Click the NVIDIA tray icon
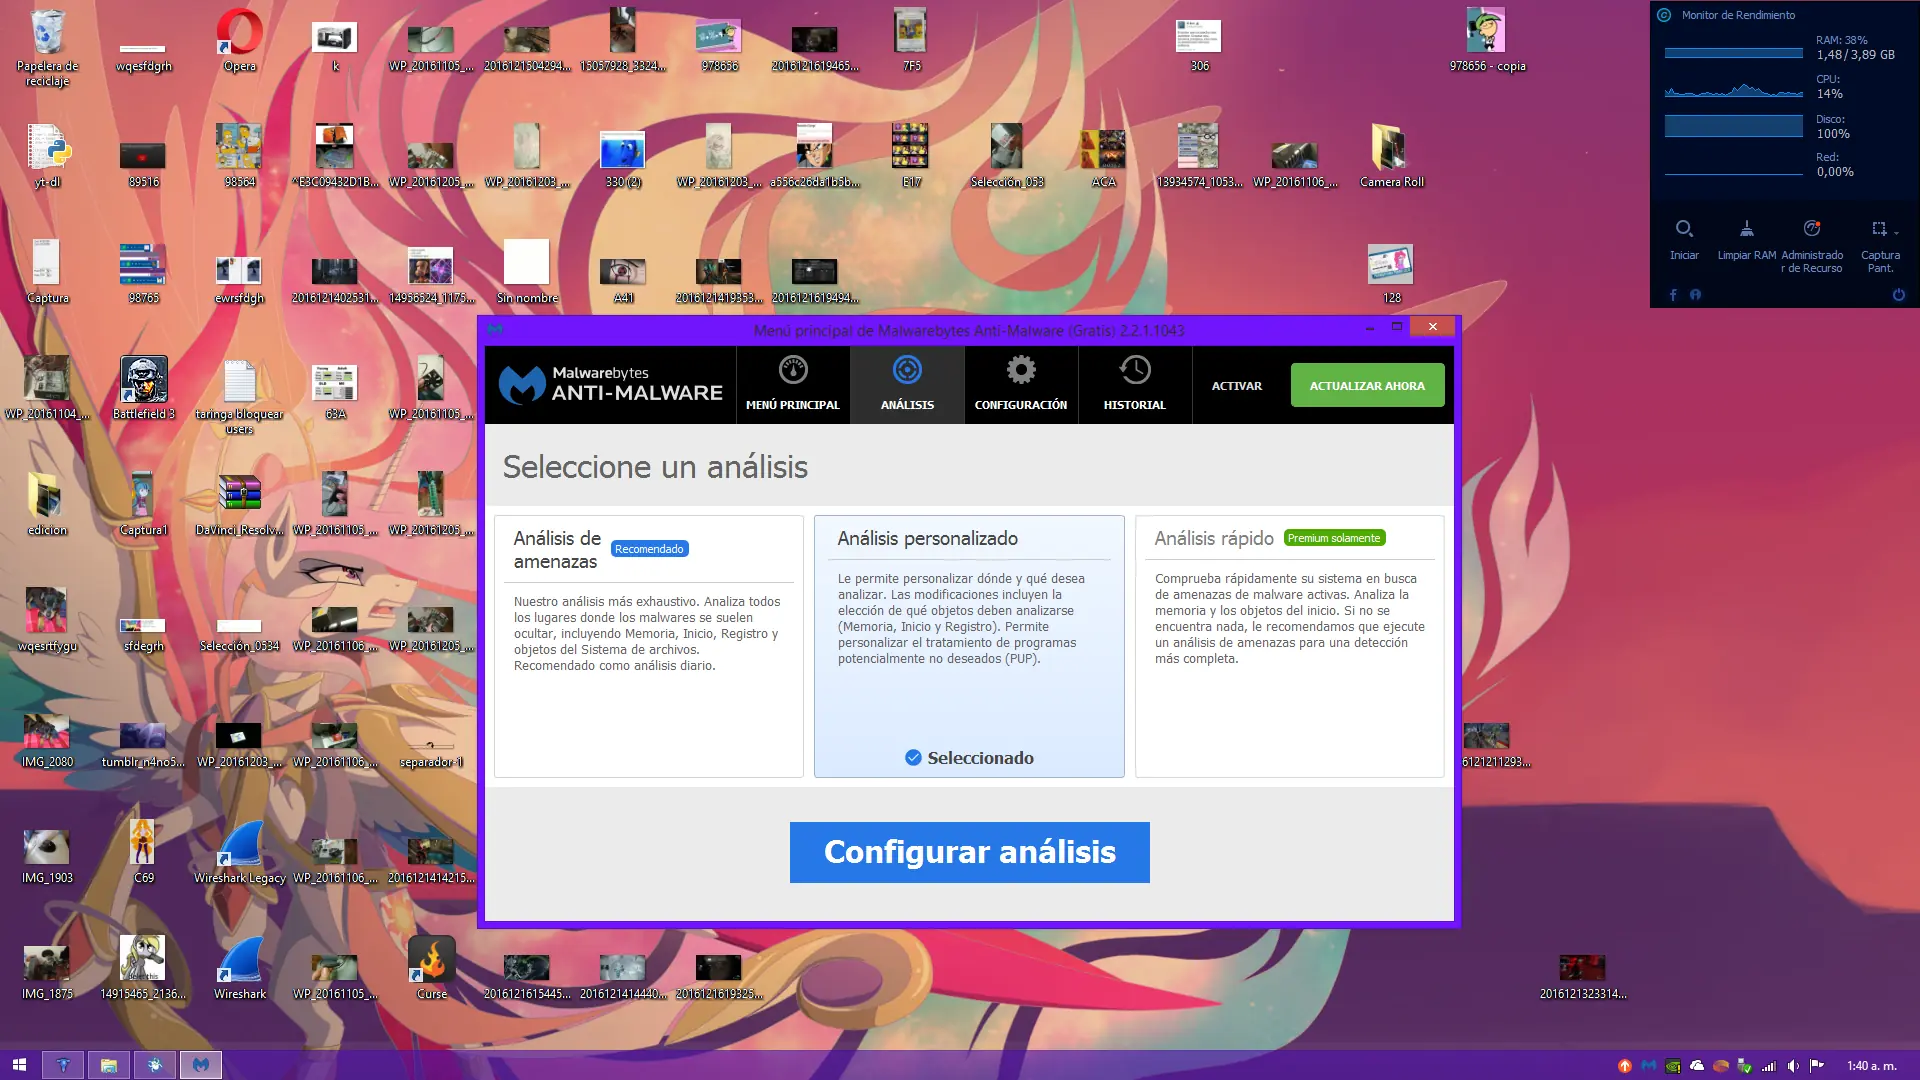 1673,1066
